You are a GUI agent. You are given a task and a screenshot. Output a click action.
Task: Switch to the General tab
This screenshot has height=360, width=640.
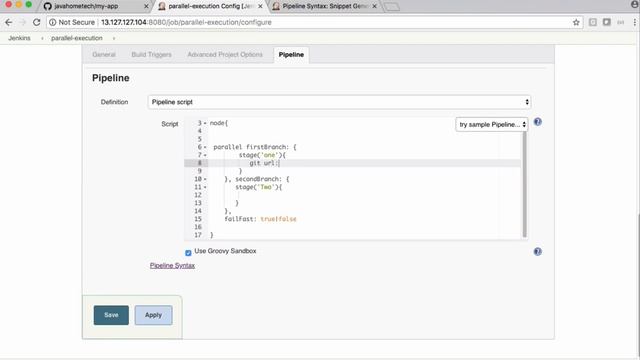tap(104, 55)
